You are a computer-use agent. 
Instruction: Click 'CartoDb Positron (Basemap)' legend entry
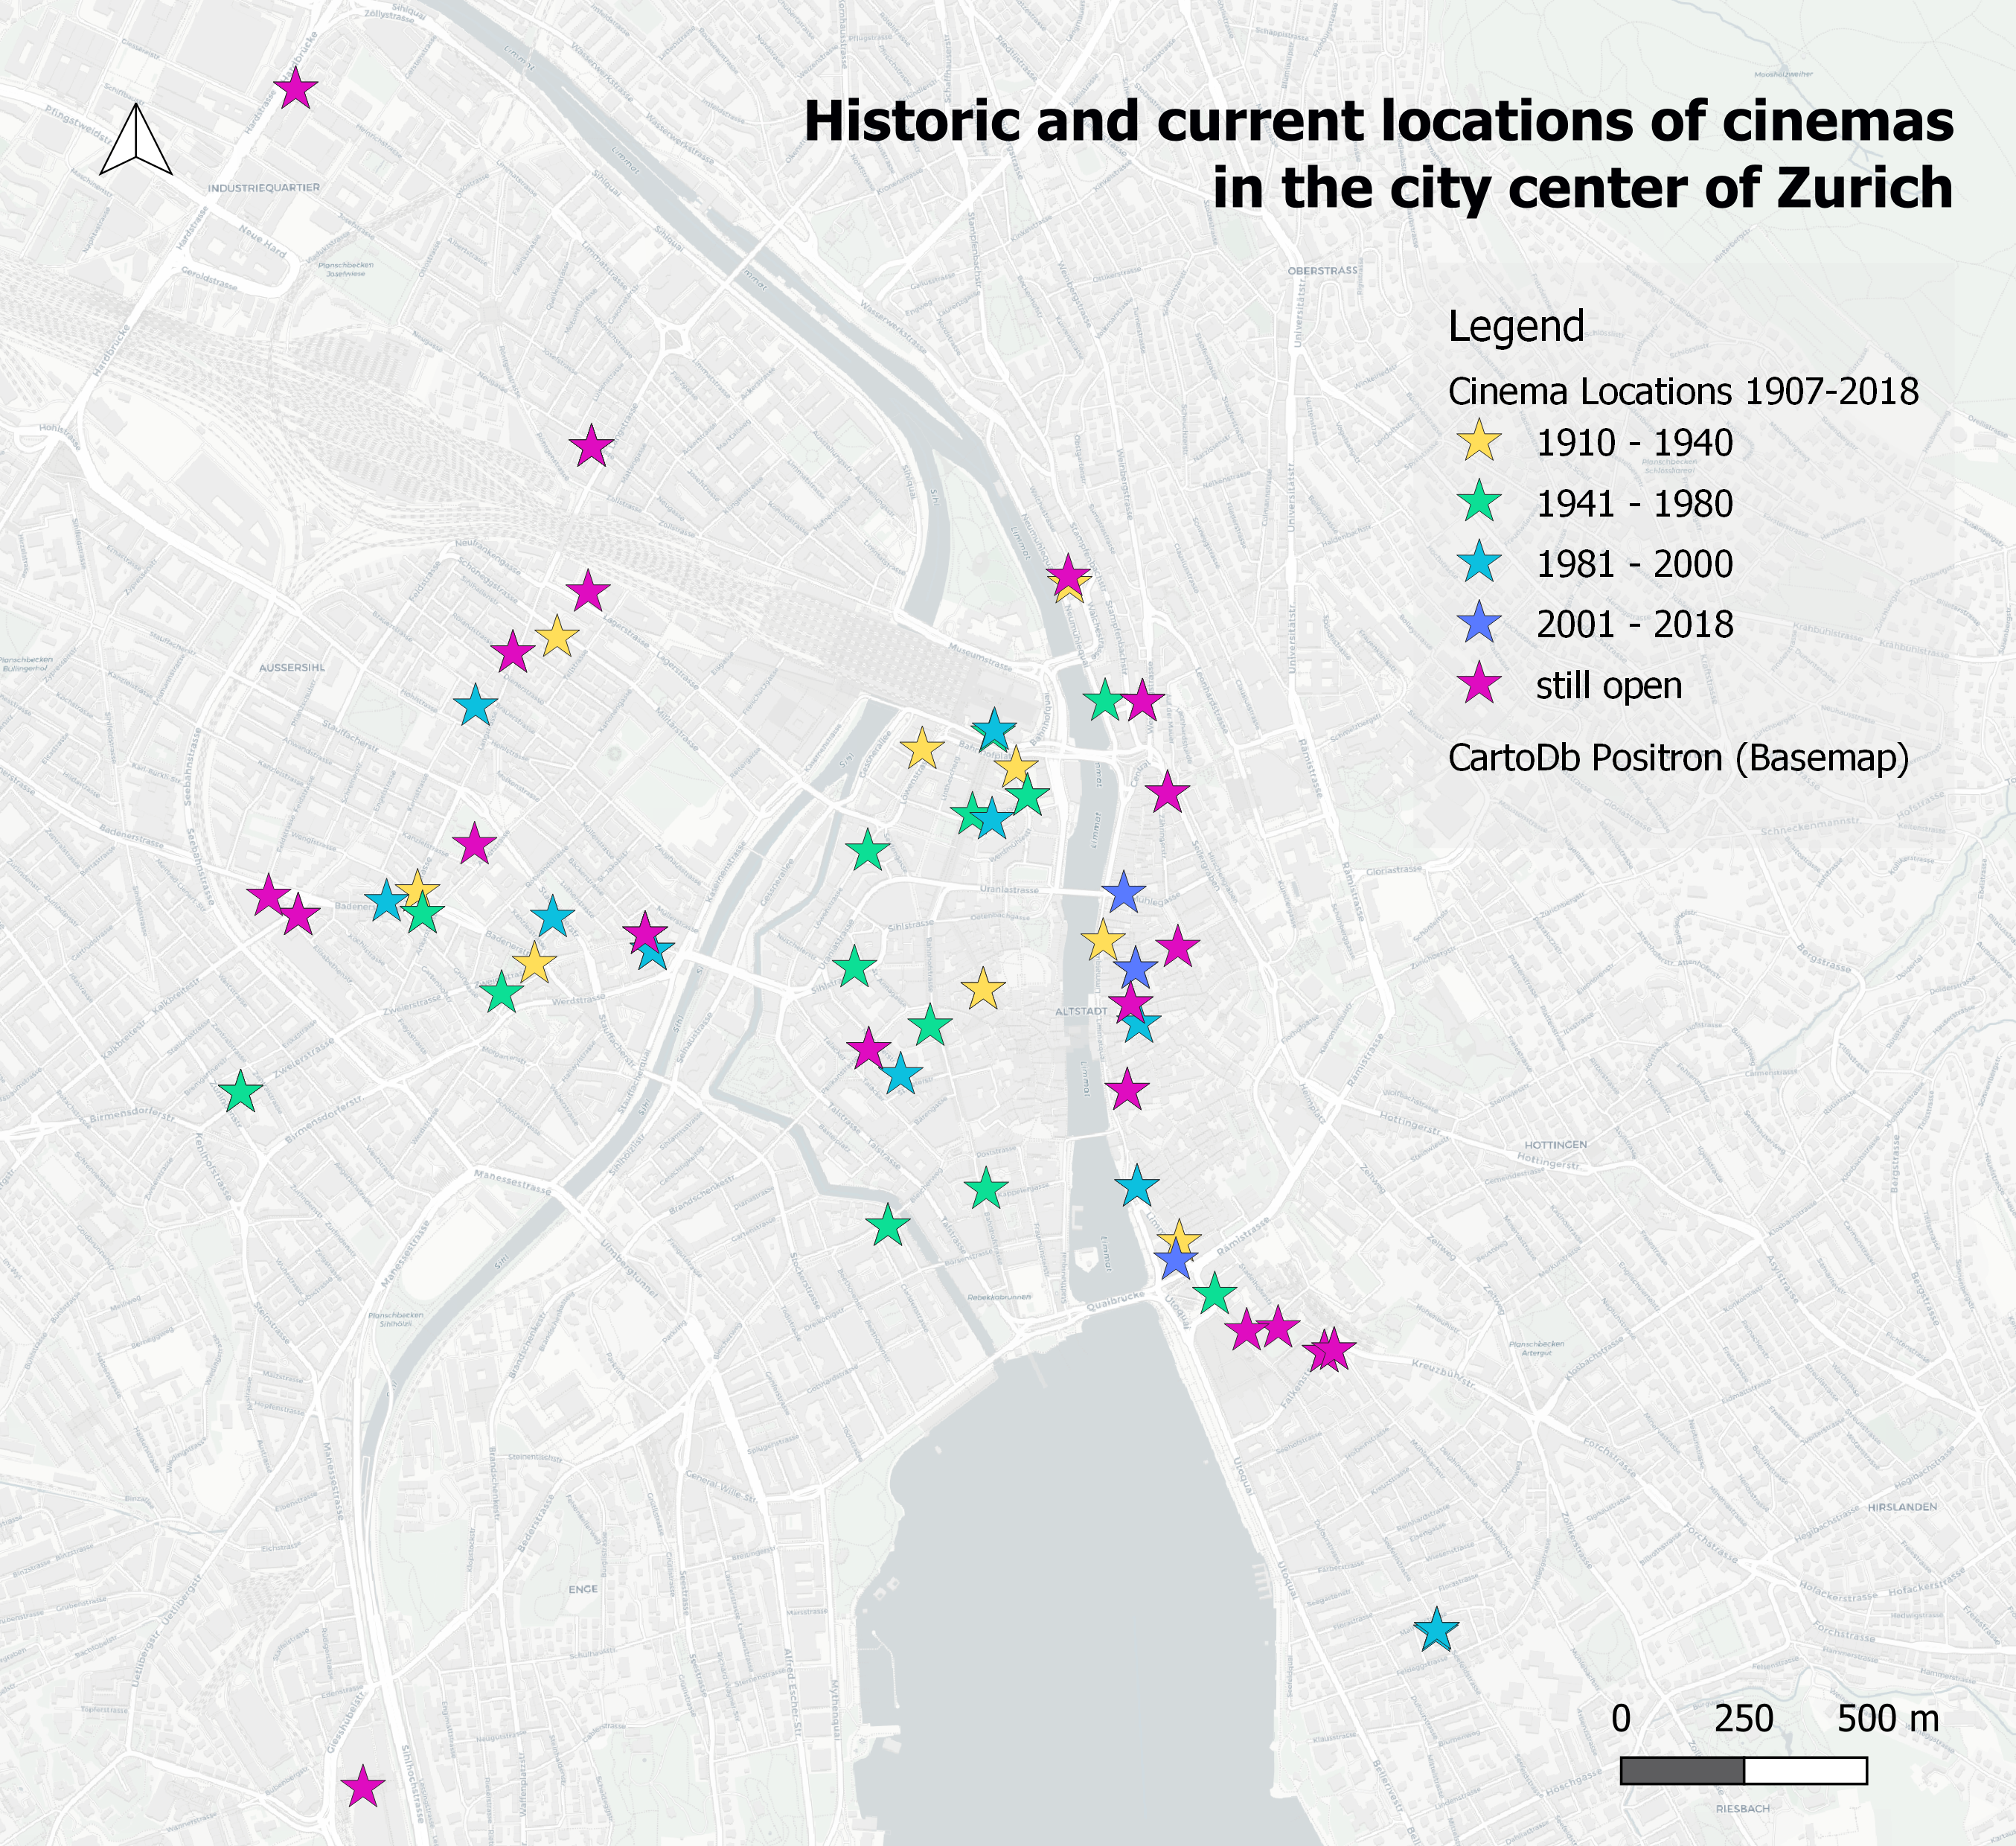pos(1678,758)
